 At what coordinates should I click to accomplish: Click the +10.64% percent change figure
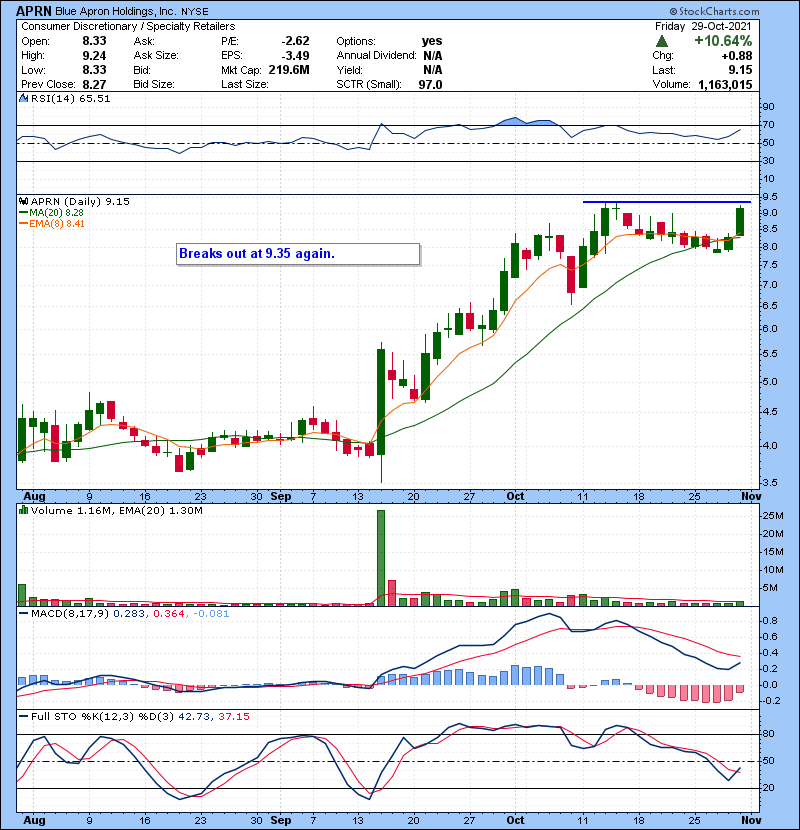[x=723, y=41]
